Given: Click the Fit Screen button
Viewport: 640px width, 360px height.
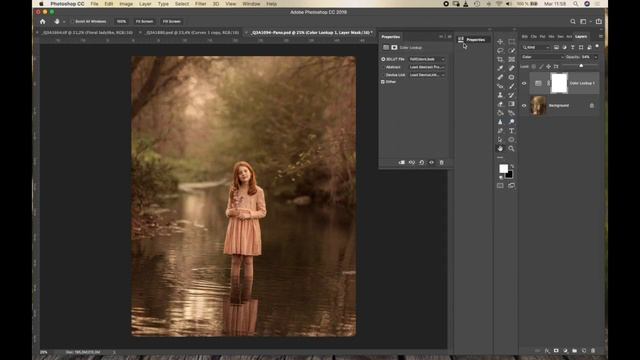Looking at the screenshot, I should pyautogui.click(x=144, y=21).
